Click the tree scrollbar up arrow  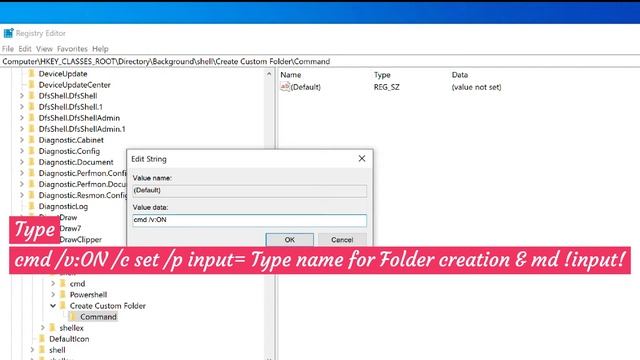[269, 74]
